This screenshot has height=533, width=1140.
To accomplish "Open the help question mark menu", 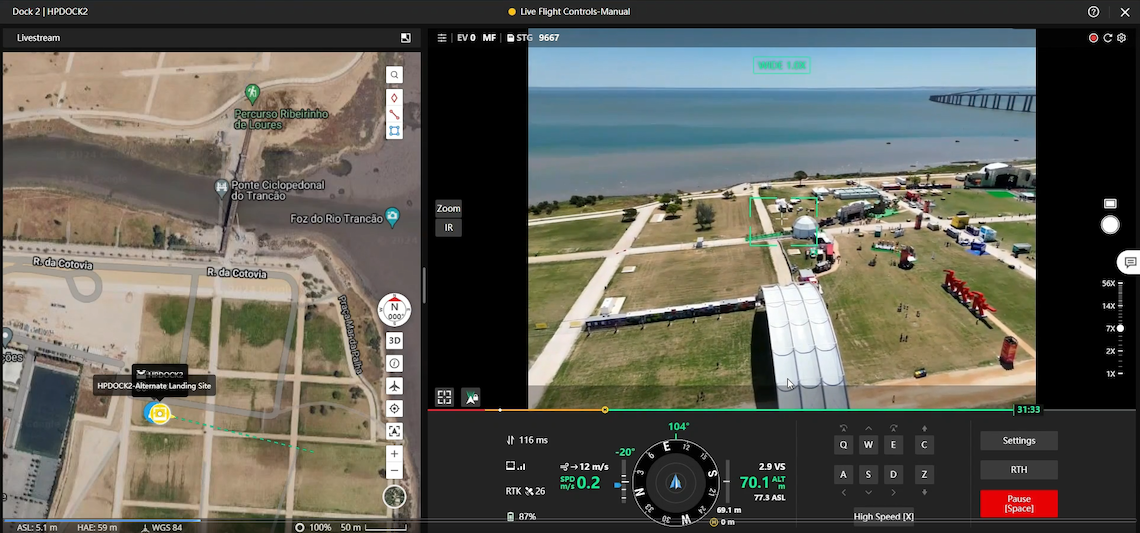I will [1094, 12].
